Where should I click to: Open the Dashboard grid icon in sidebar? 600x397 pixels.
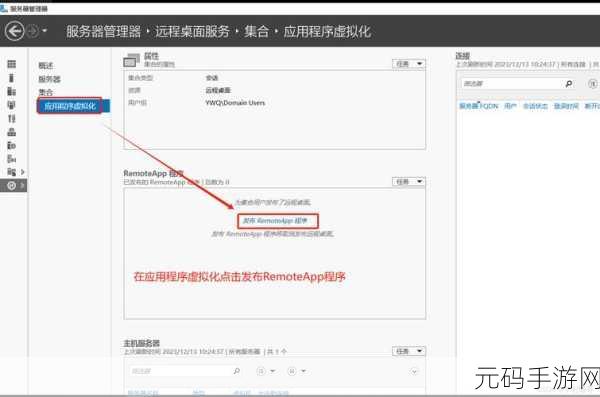pyautogui.click(x=11, y=64)
